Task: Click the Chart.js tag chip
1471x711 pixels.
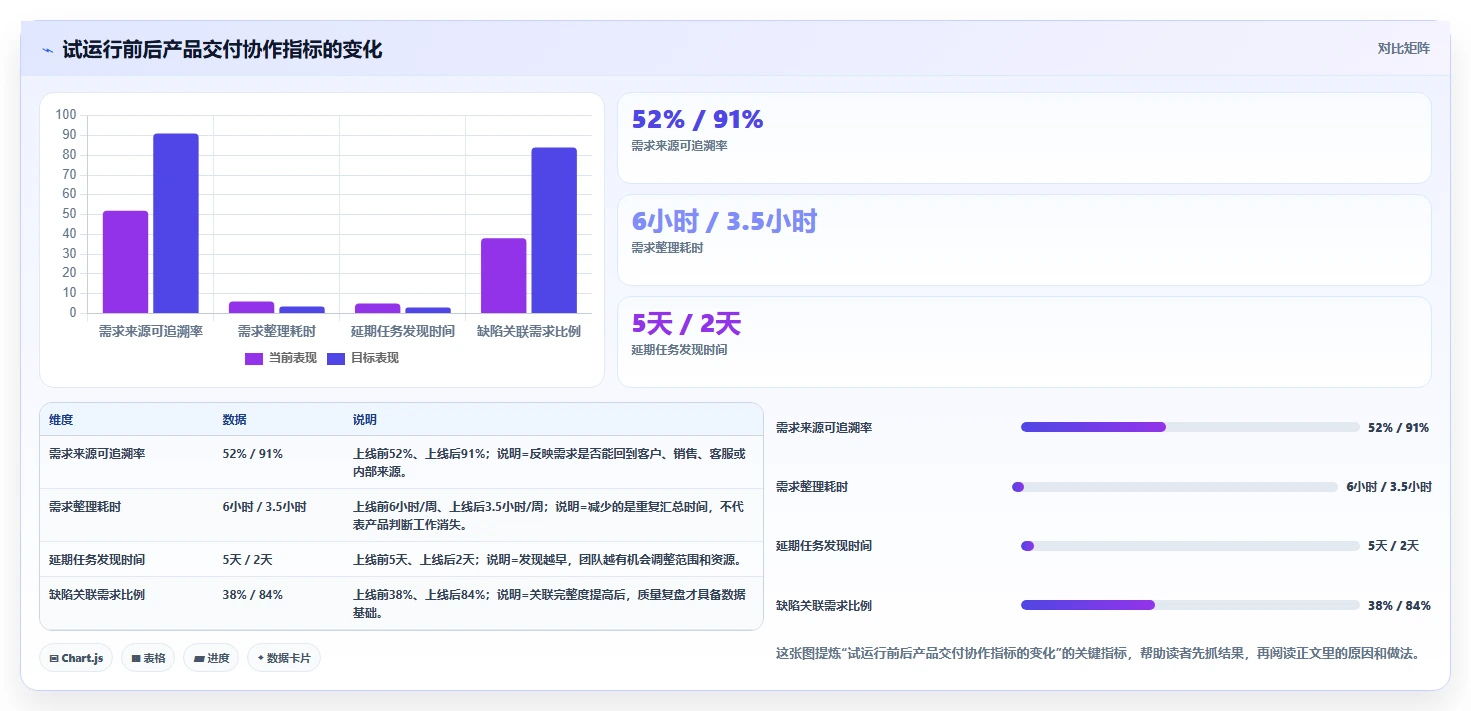Action: click(77, 658)
